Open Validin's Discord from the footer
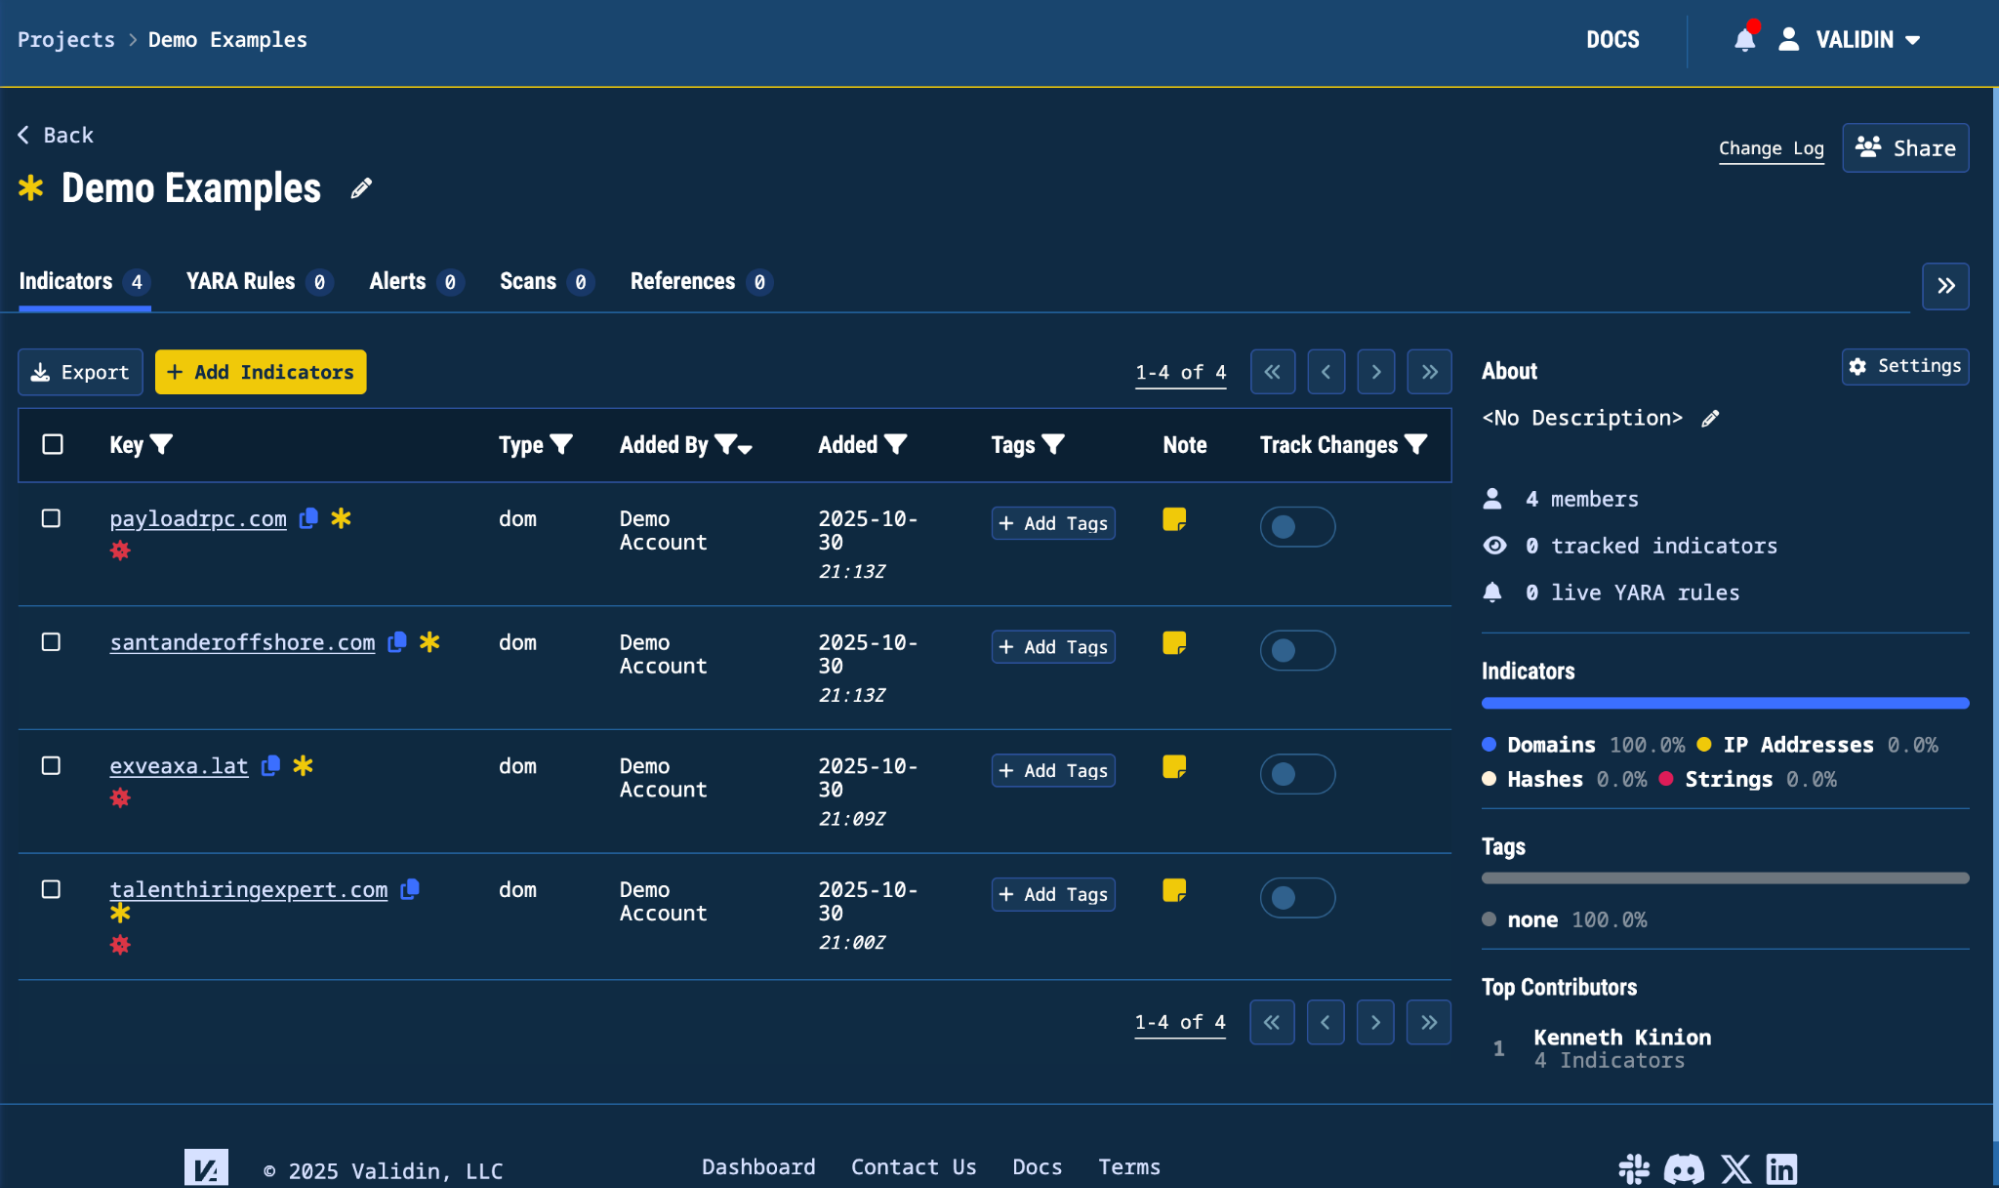Viewport: 1999px width, 1188px height. pyautogui.click(x=1684, y=1167)
